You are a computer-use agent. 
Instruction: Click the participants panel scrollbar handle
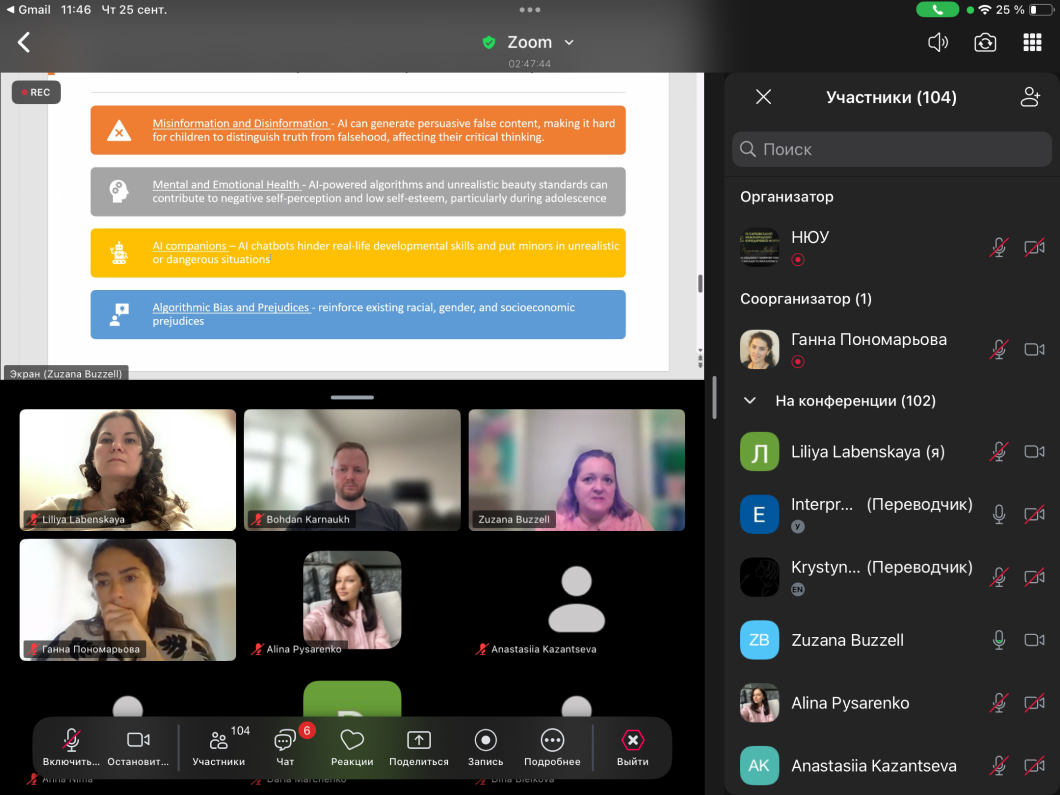click(714, 397)
